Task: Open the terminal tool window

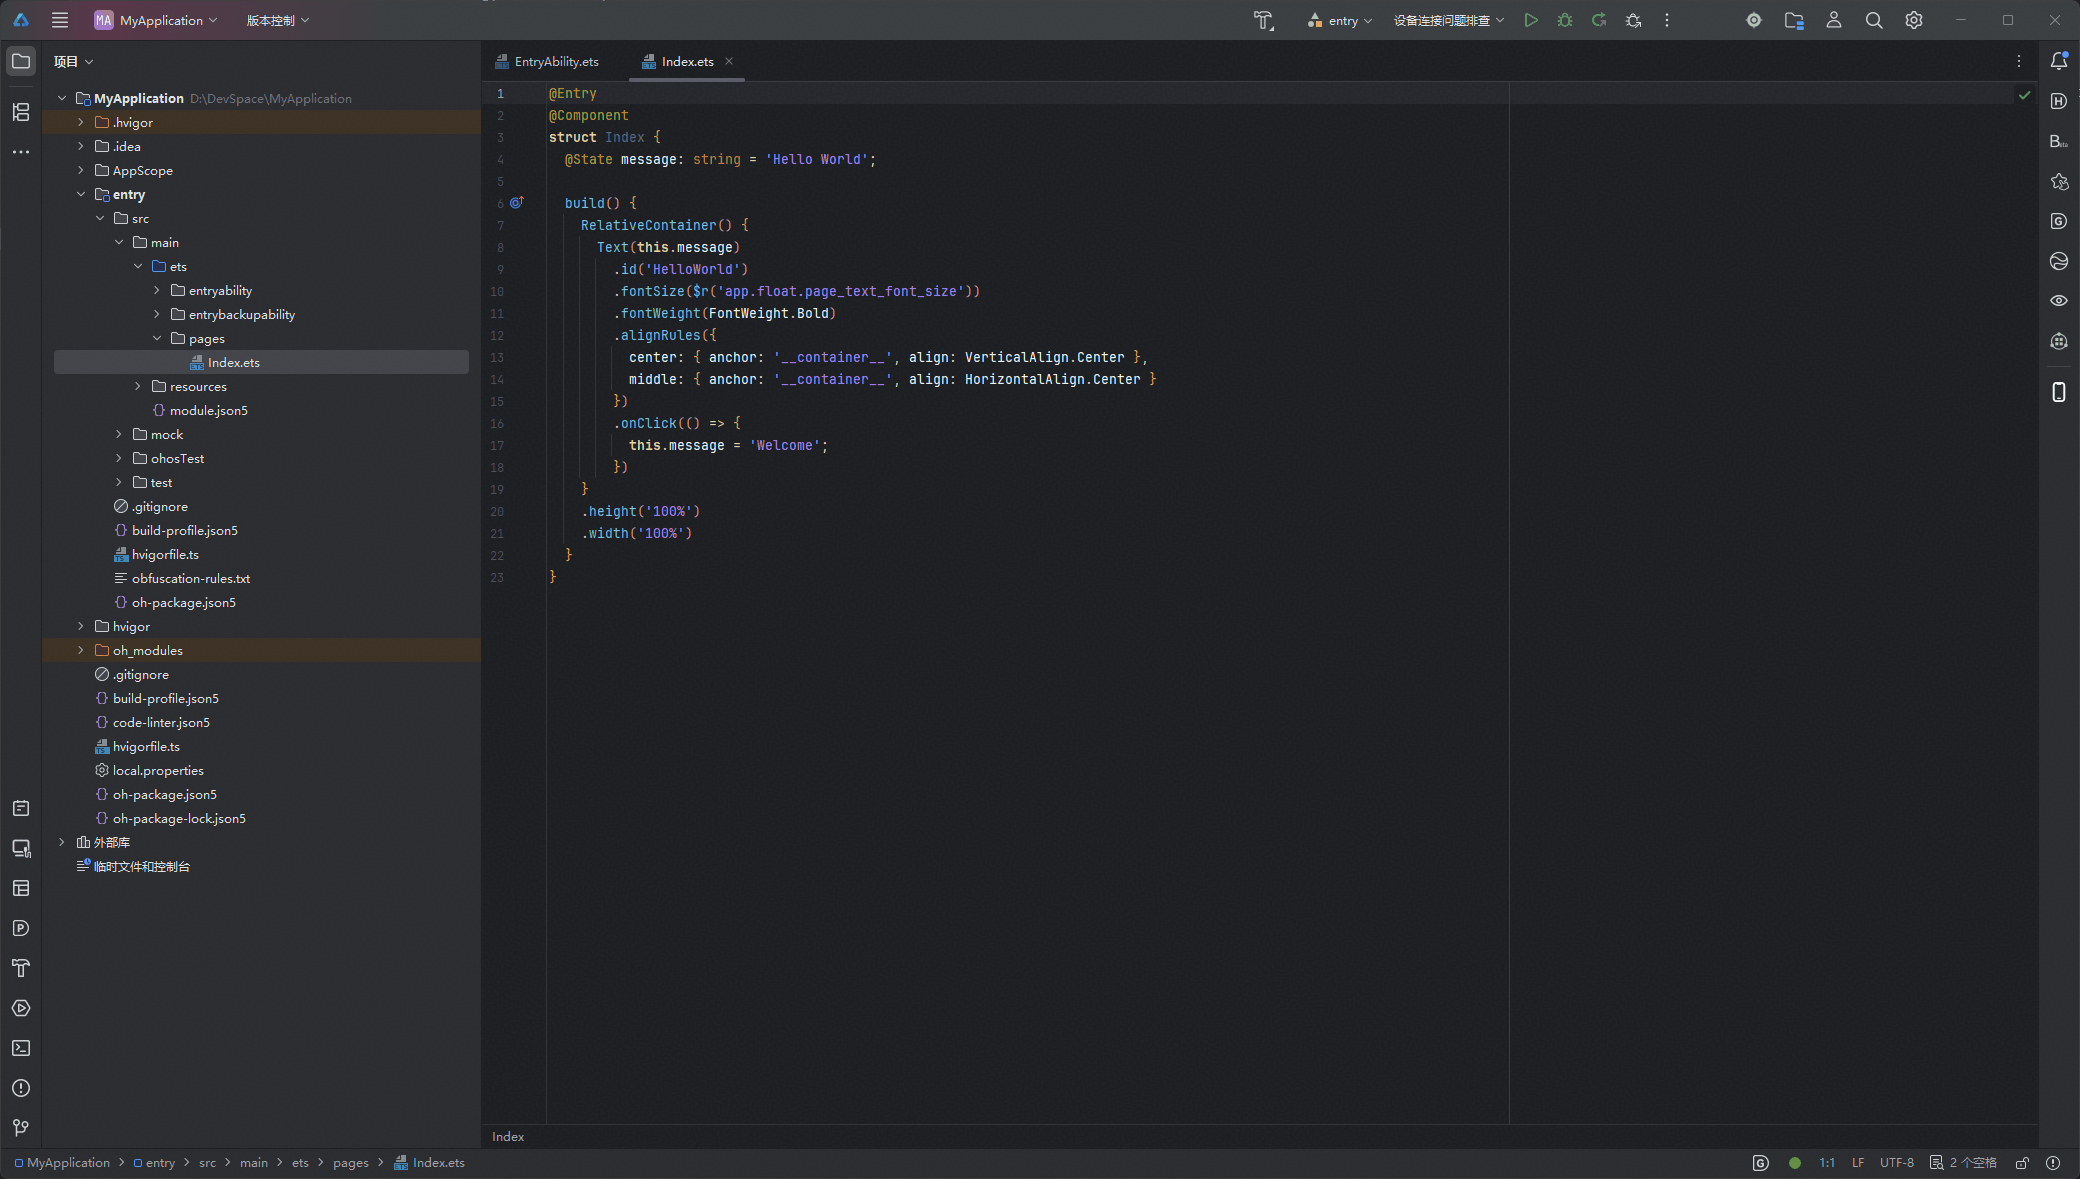Action: (21, 1048)
